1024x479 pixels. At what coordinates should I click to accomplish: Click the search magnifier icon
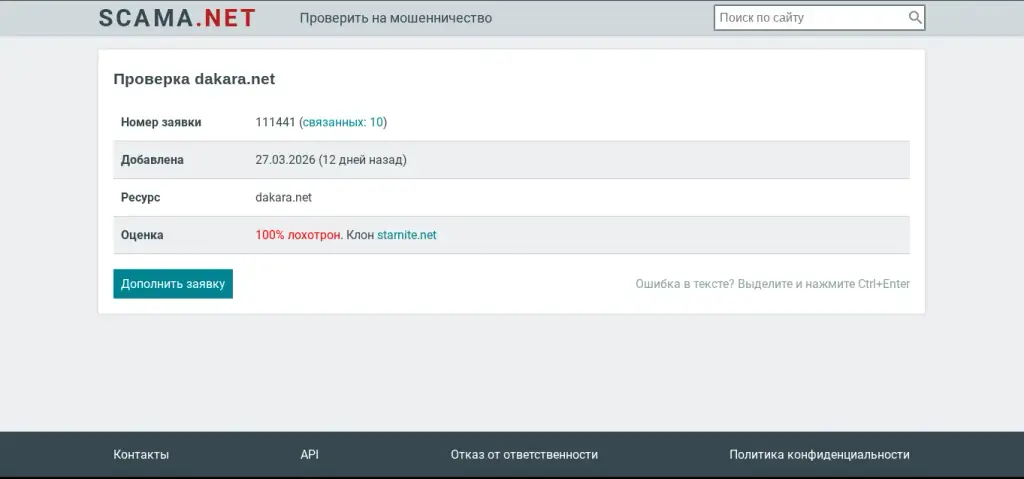pyautogui.click(x=915, y=18)
